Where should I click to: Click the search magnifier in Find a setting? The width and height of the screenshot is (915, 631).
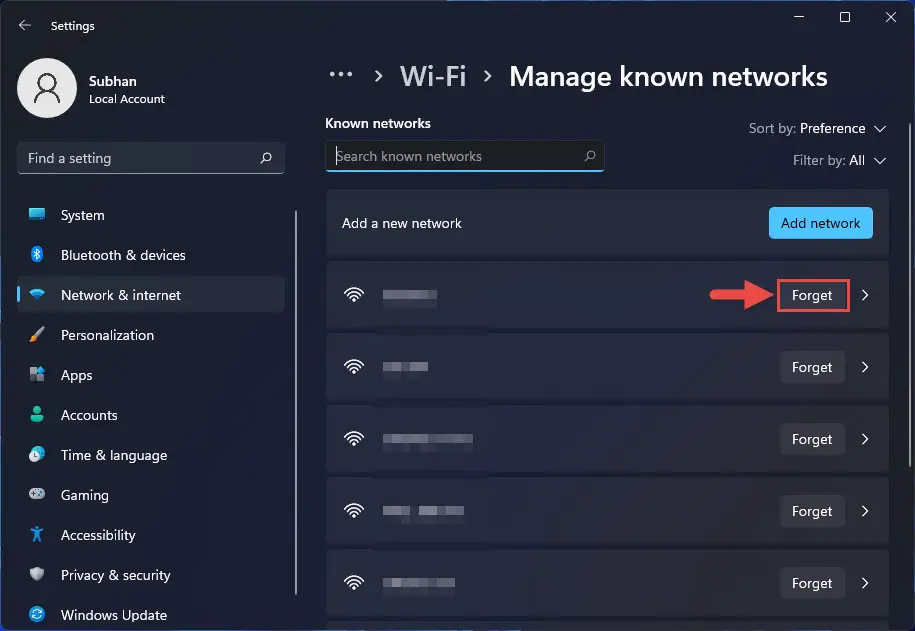266,158
